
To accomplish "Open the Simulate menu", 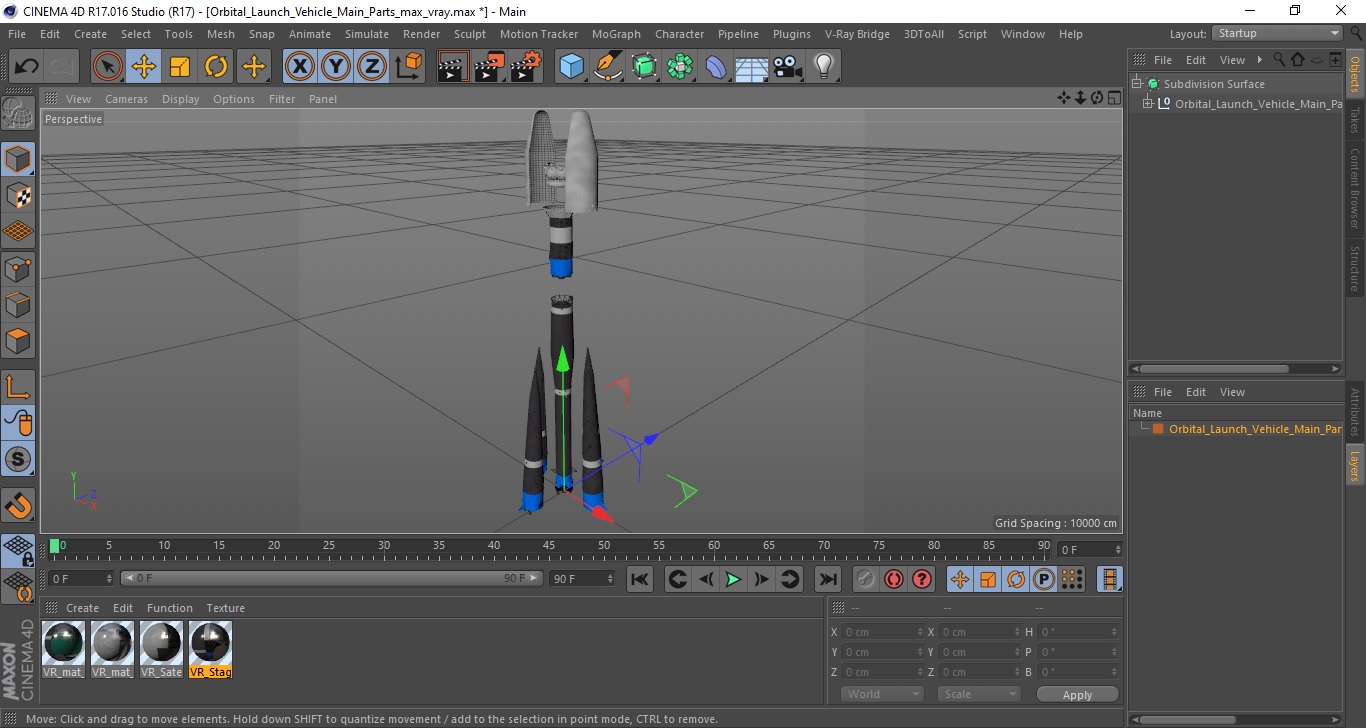I will coord(367,34).
